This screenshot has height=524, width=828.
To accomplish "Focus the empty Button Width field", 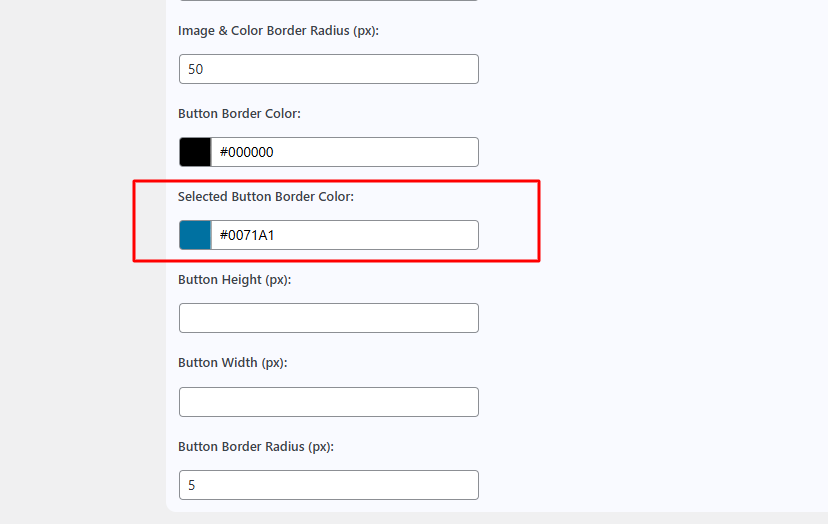I will (x=328, y=402).
